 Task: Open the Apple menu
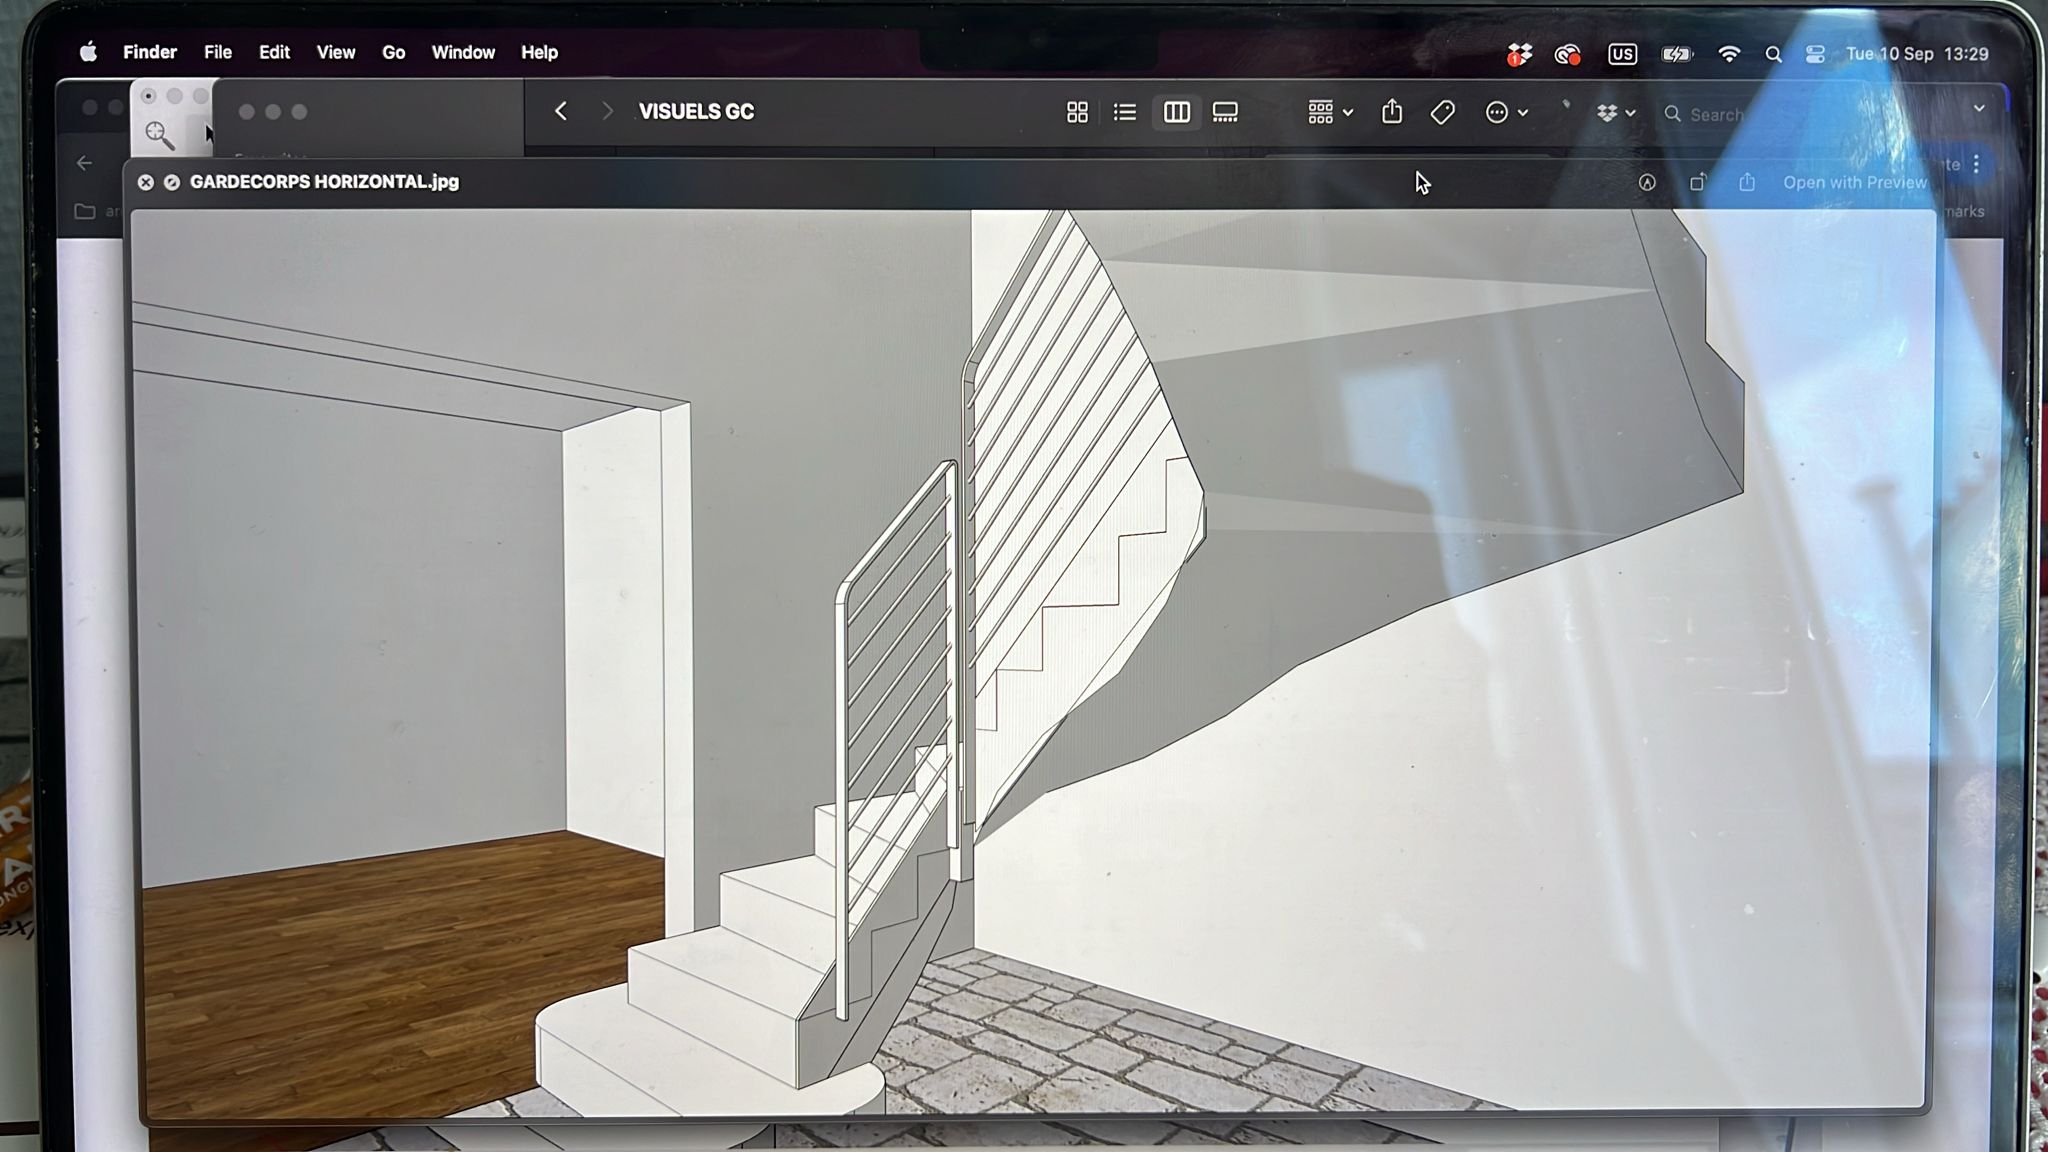coord(88,52)
